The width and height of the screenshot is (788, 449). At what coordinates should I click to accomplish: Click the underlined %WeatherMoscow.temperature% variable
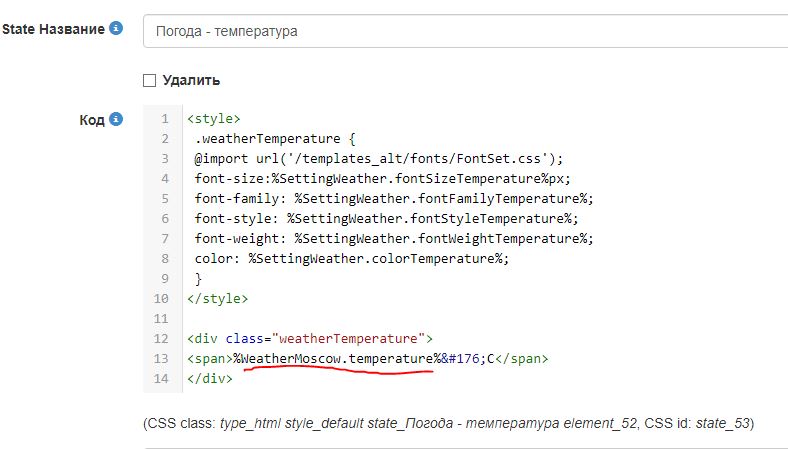point(337,358)
